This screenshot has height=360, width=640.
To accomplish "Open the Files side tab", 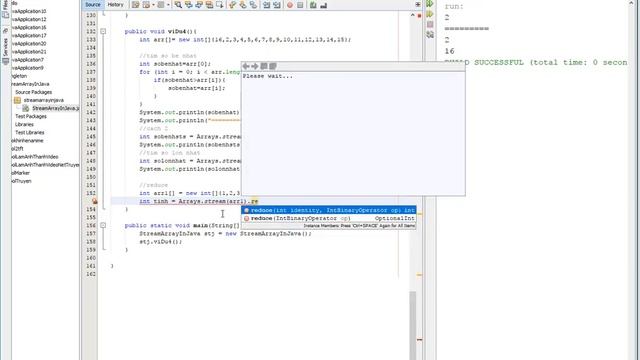I will (x=5, y=9).
